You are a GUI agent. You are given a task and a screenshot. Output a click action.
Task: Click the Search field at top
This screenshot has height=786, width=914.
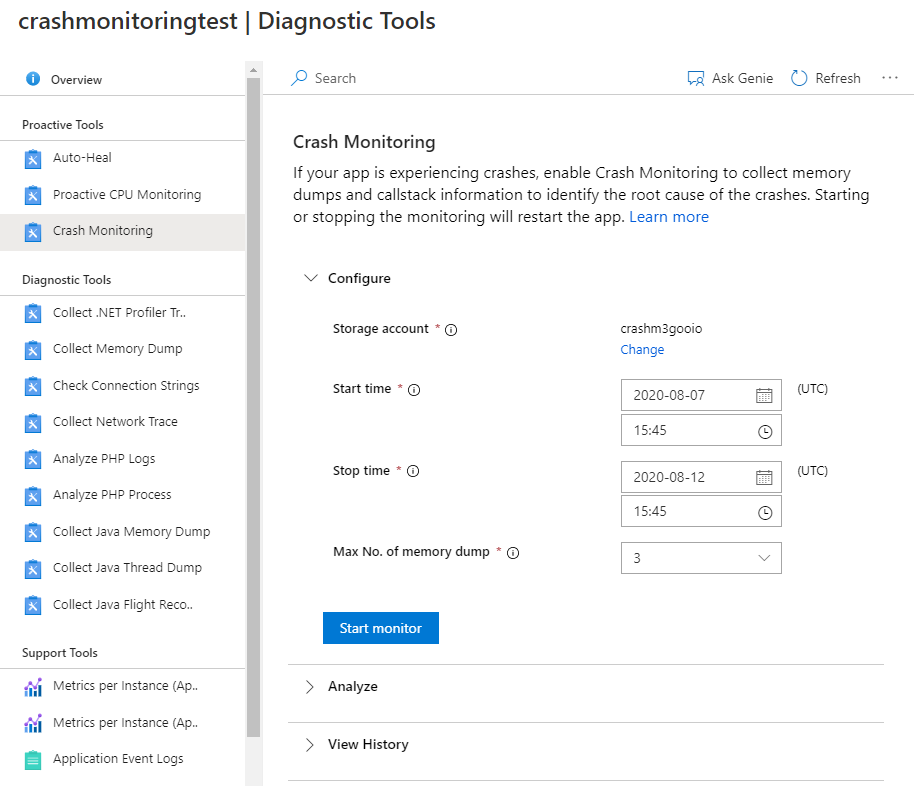coord(335,78)
